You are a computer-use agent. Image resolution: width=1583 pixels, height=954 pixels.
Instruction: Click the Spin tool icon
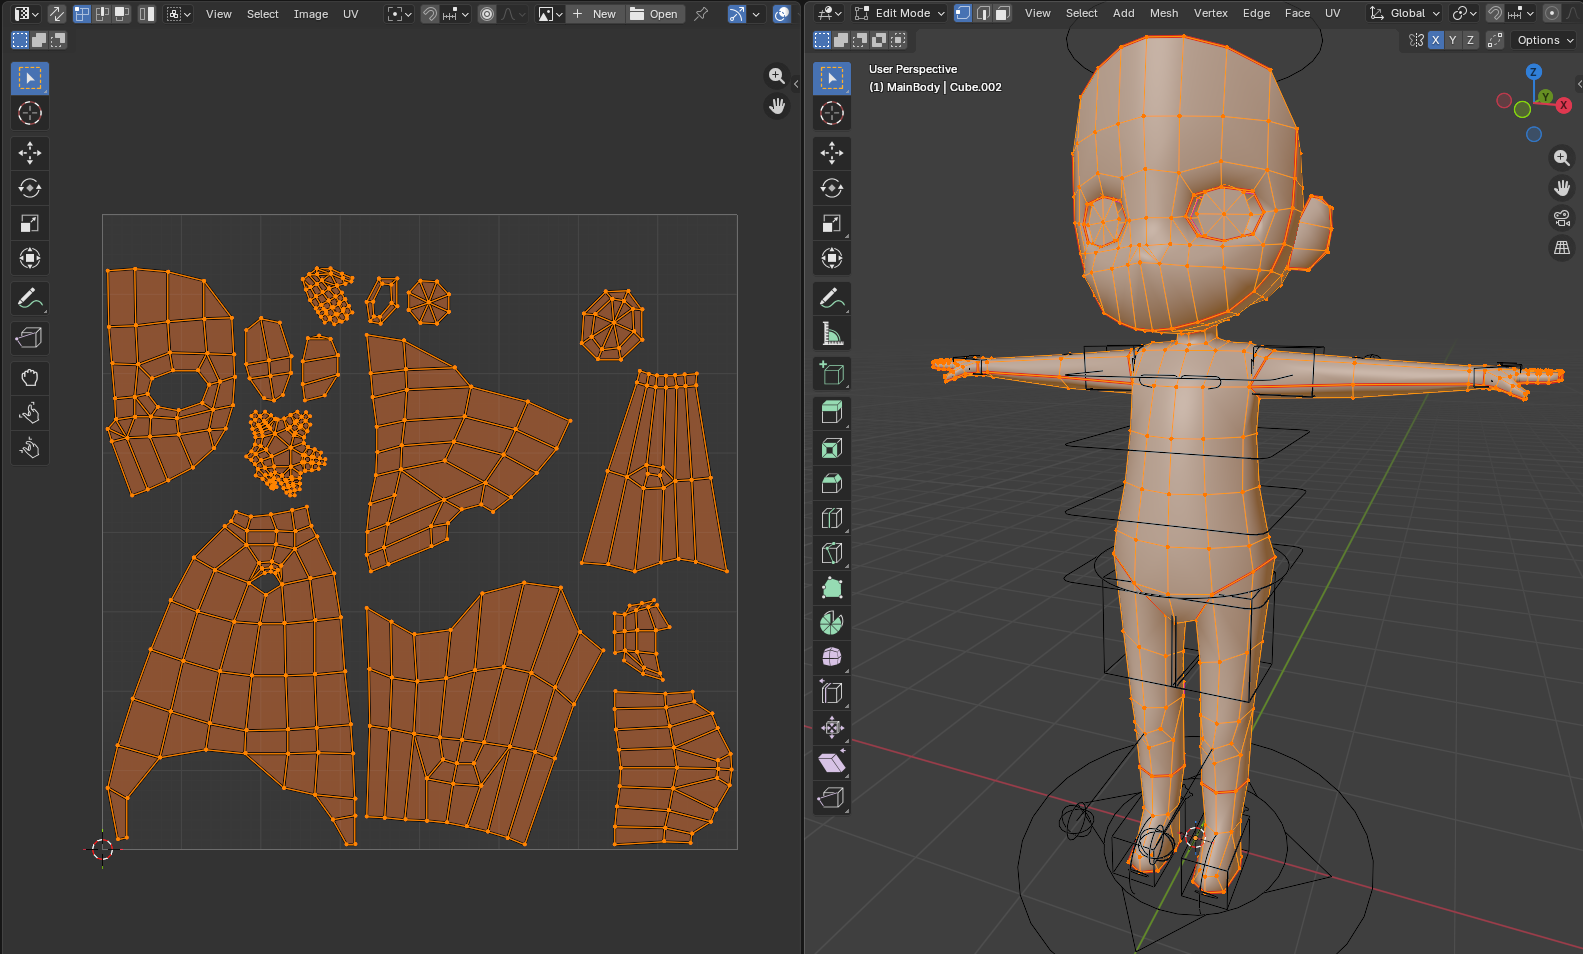(831, 623)
